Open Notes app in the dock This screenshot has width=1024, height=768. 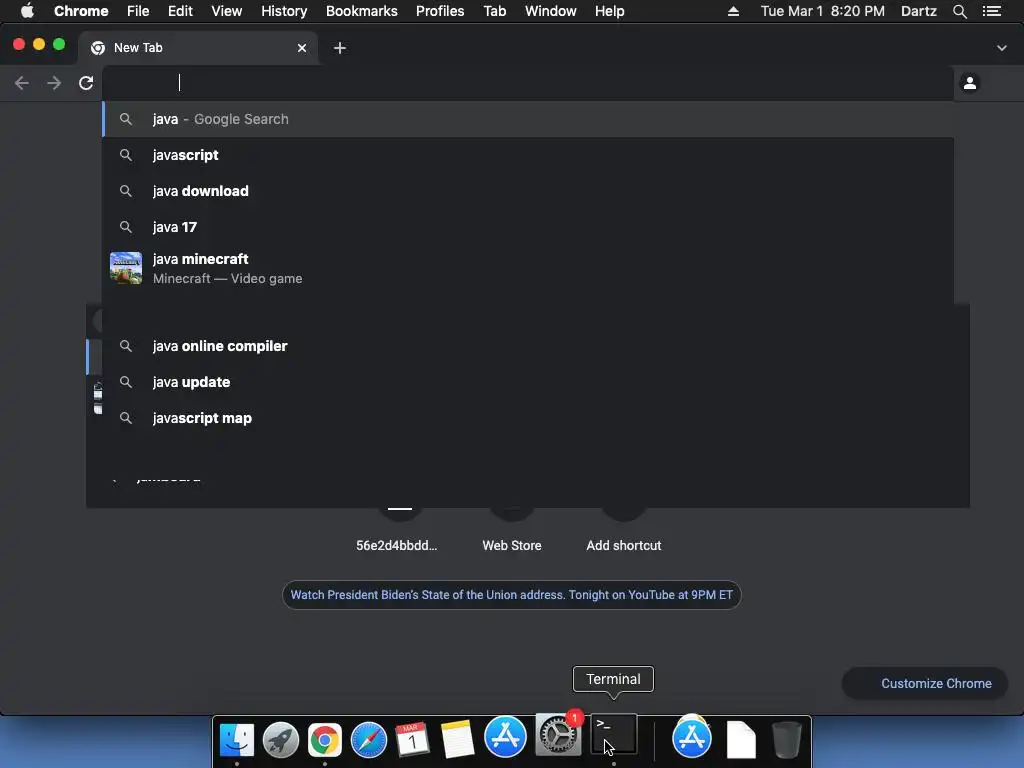[457, 740]
